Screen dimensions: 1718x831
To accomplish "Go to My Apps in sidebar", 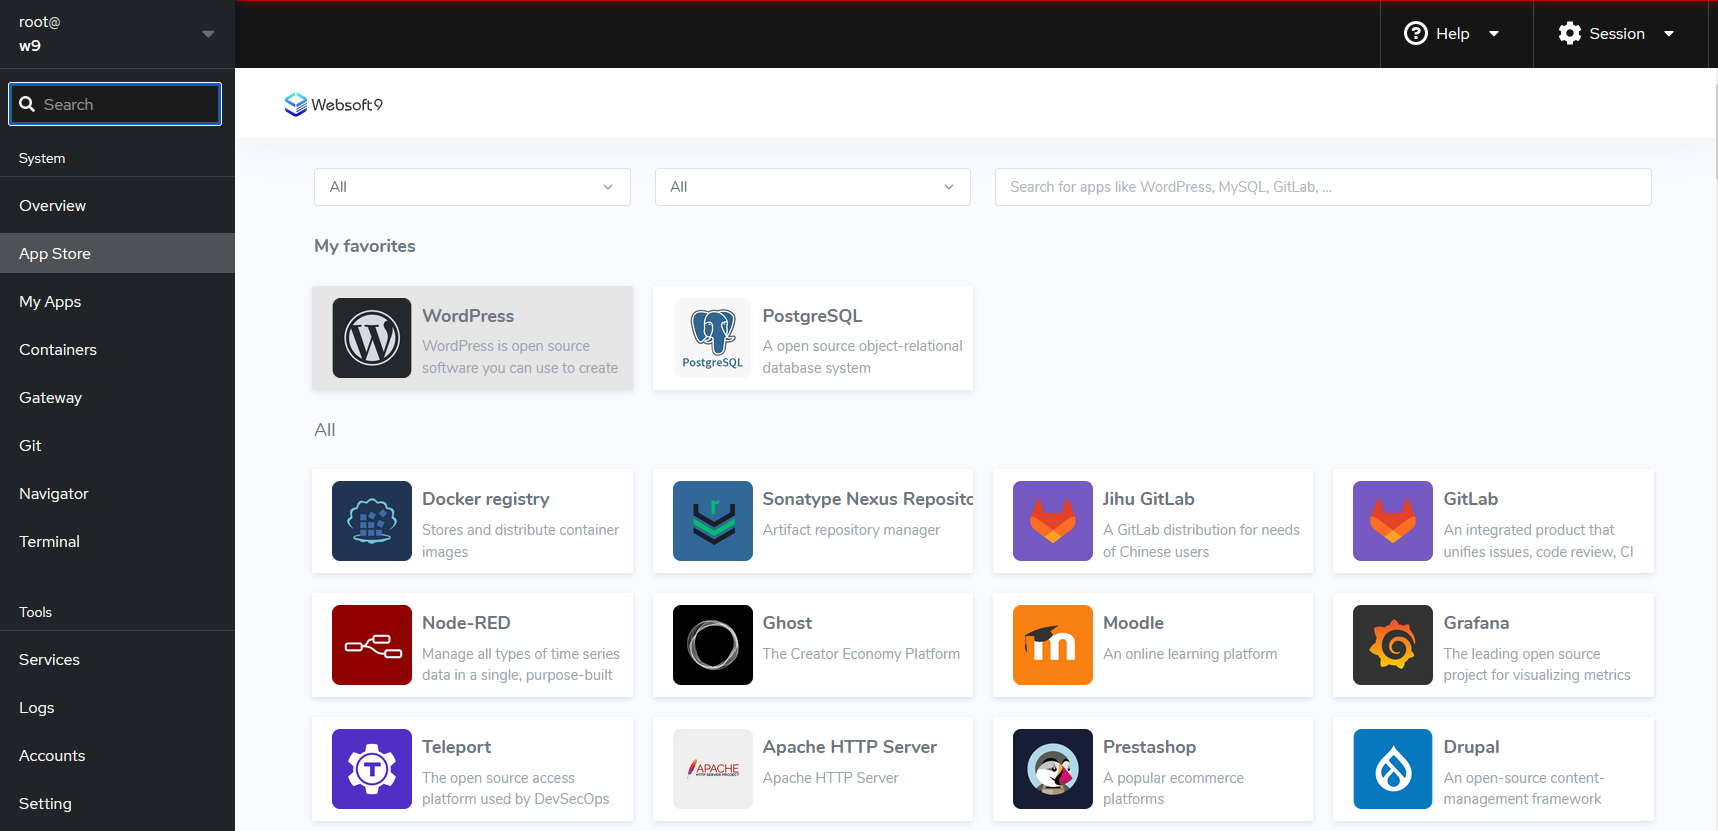I will click(x=50, y=302).
